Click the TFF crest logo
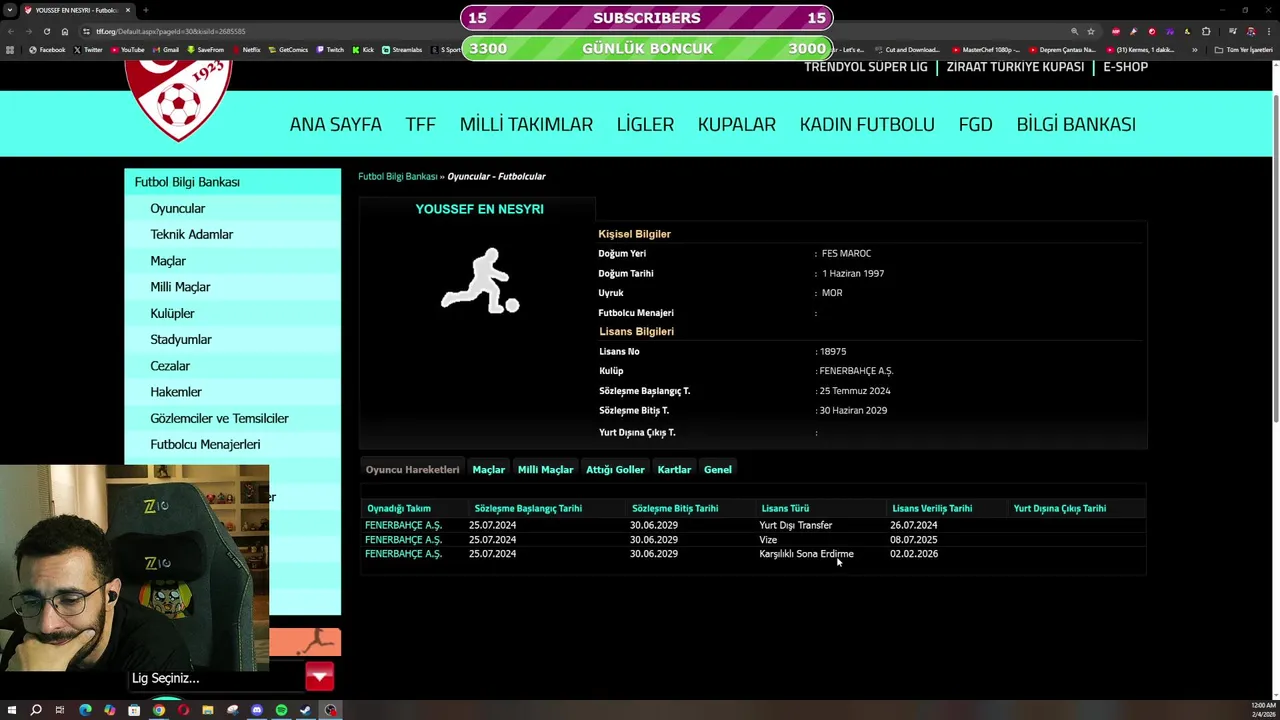This screenshot has height=720, width=1280. click(x=179, y=100)
